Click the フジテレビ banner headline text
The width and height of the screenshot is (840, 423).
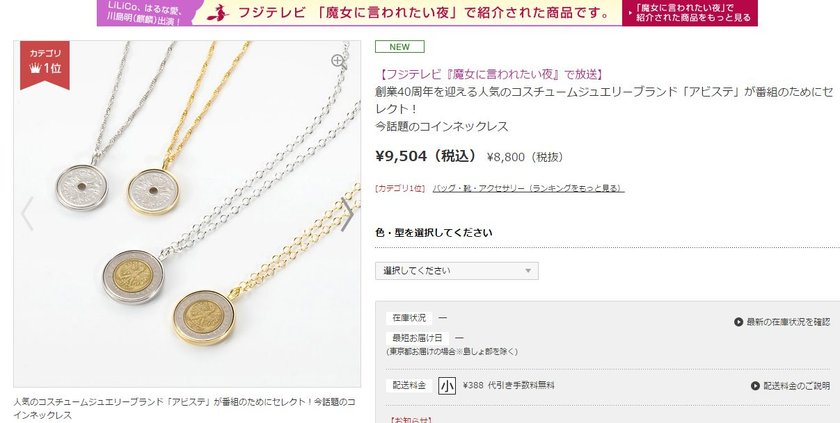pyautogui.click(x=423, y=12)
